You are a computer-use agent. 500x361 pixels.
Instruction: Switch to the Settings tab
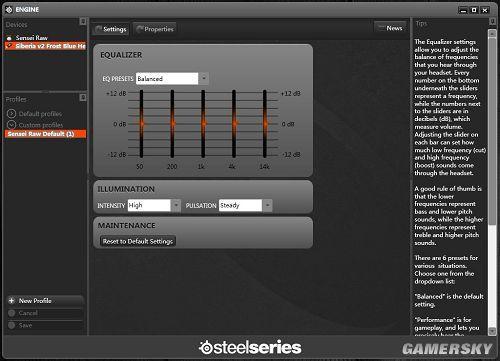(x=111, y=29)
